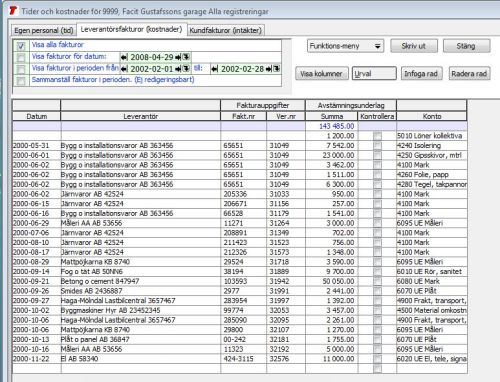Switch to the 'Egen personal (tid)' tab
This screenshot has height=382, width=500.
44,30
